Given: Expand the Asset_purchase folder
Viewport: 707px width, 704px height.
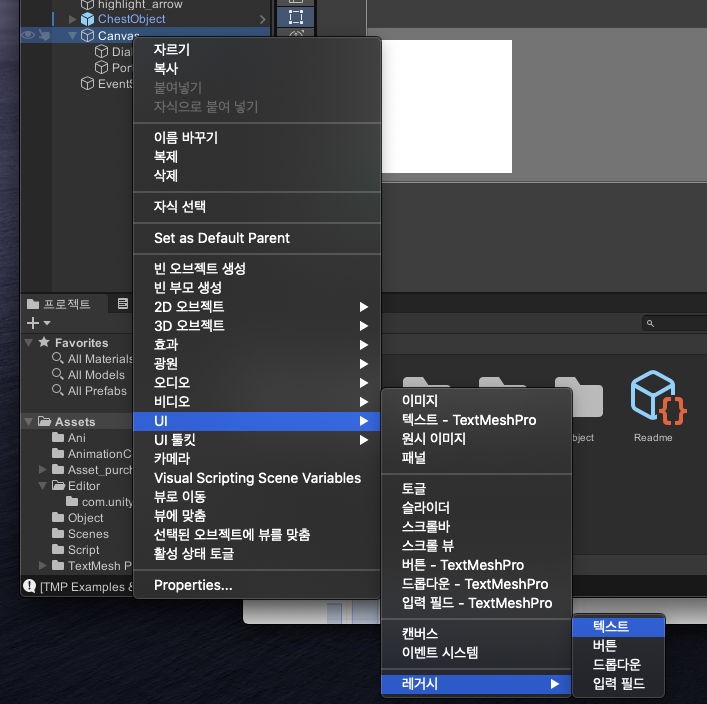Looking at the screenshot, I should point(43,469).
